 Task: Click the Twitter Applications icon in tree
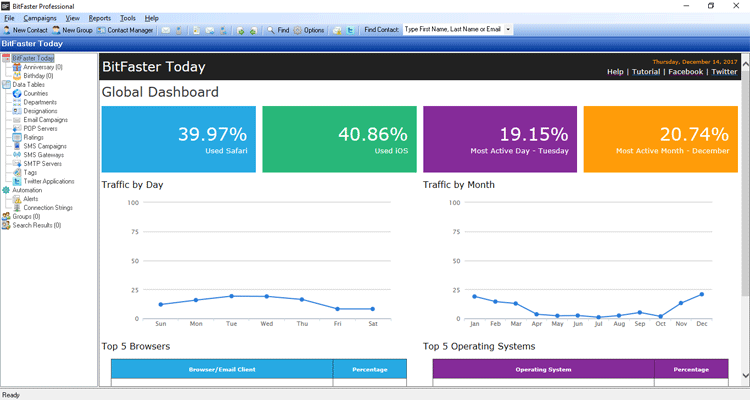tap(17, 181)
